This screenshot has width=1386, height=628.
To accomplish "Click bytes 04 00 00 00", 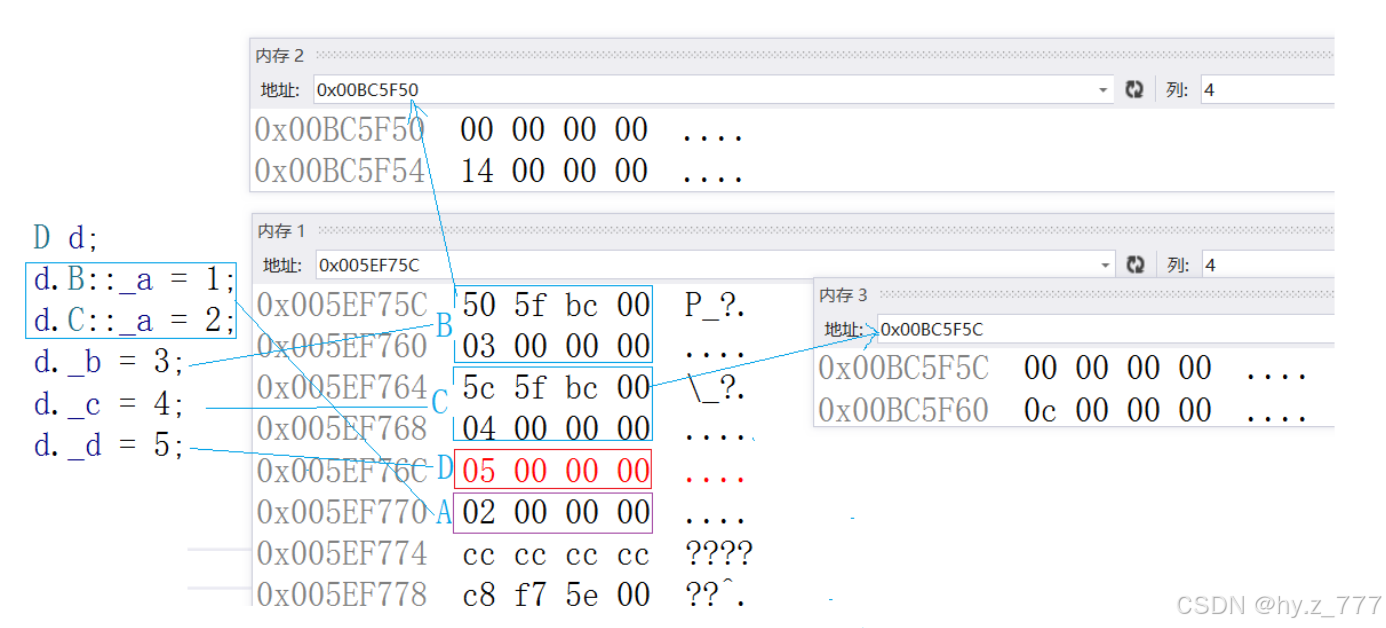I will pyautogui.click(x=557, y=428).
